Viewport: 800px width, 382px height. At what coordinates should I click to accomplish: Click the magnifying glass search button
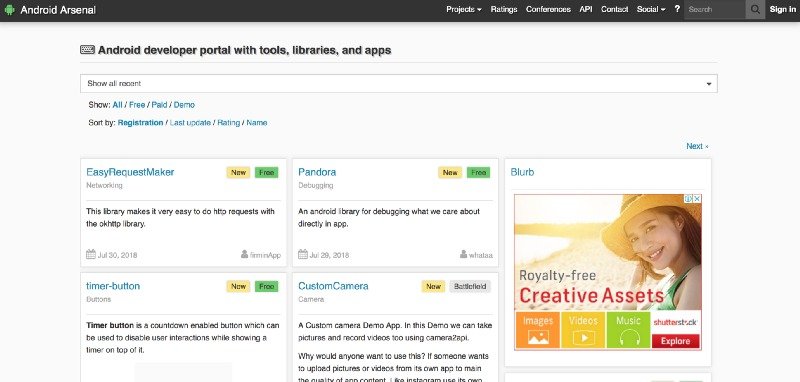point(755,9)
